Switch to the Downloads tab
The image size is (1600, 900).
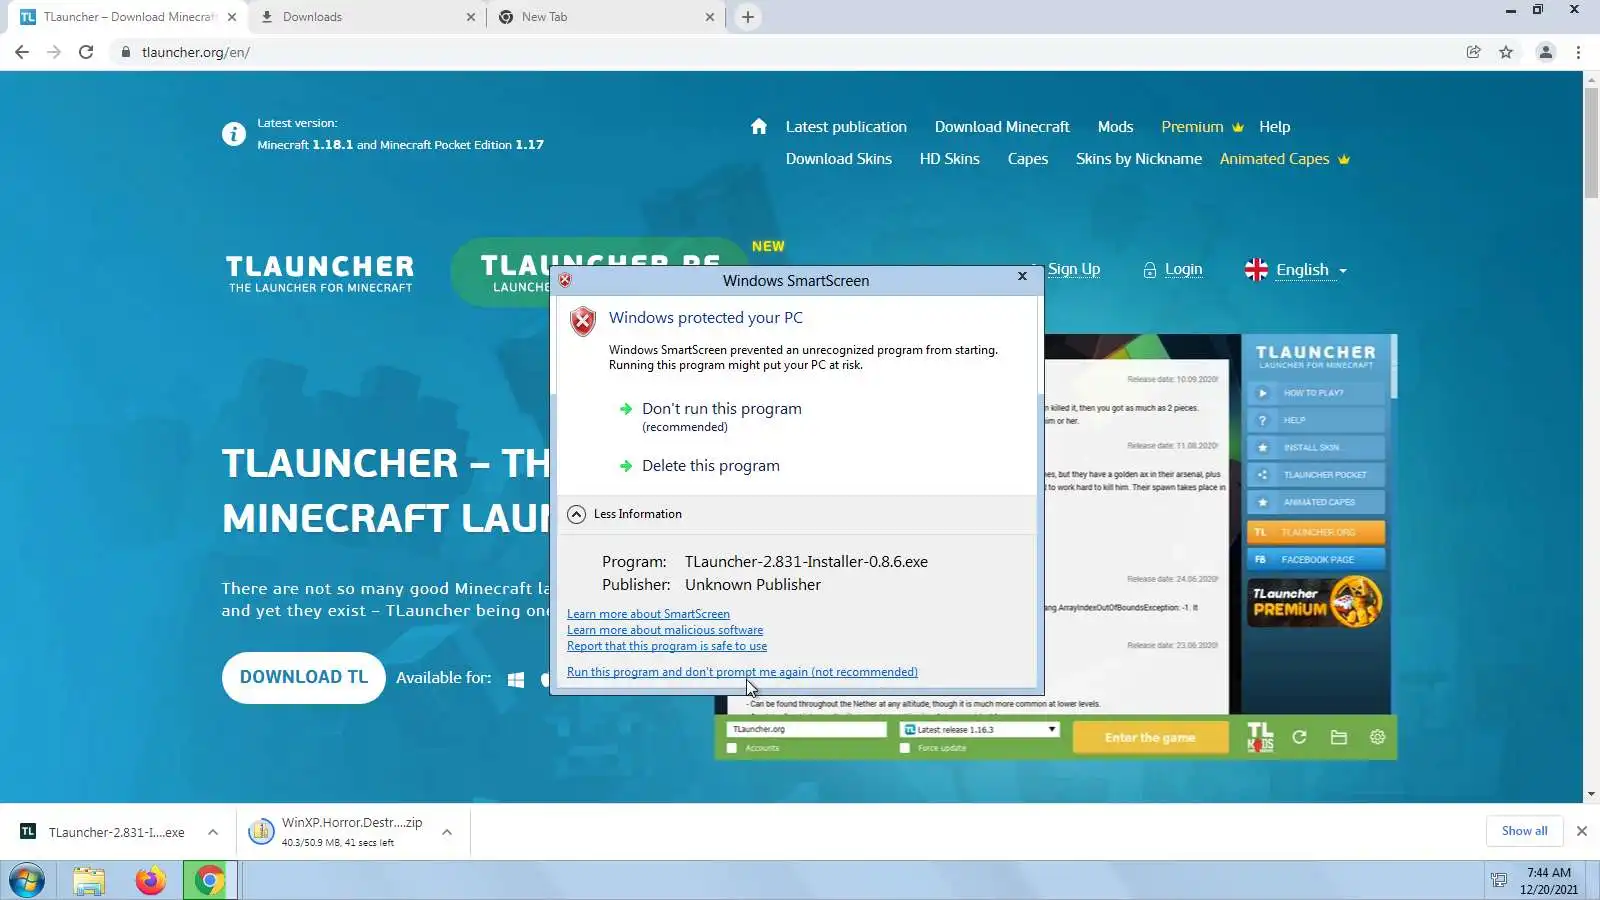[x=367, y=17]
